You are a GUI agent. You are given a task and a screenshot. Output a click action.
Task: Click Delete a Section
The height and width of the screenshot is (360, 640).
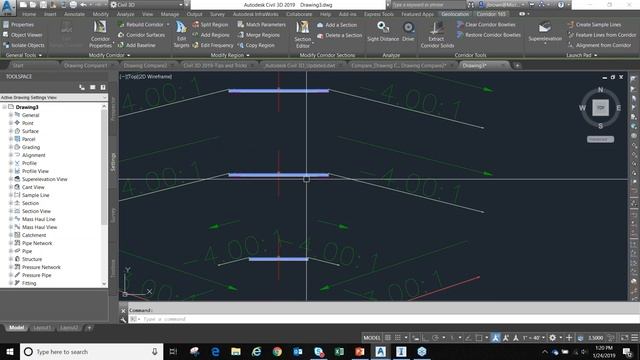click(340, 36)
